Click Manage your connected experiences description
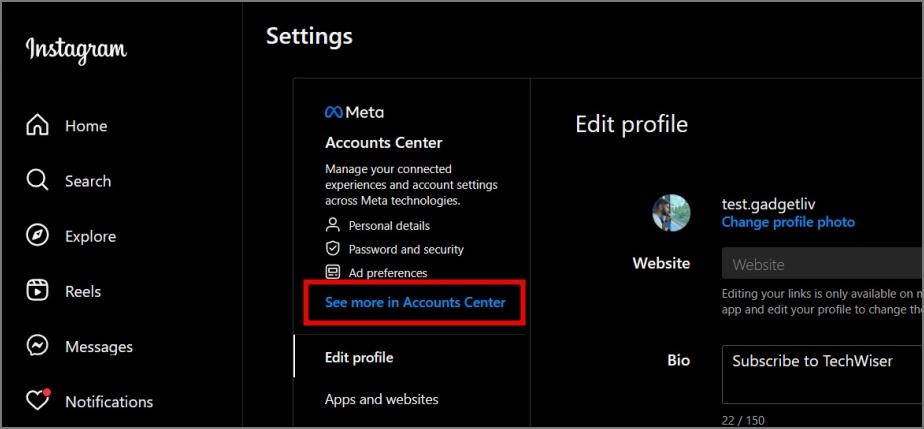Viewport: 924px width, 429px height. pos(411,184)
